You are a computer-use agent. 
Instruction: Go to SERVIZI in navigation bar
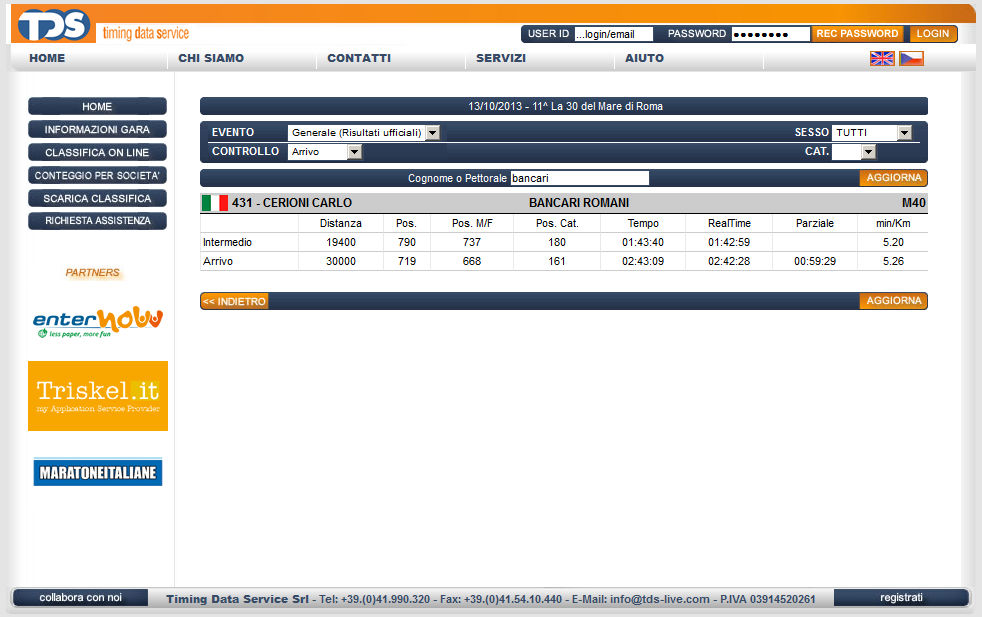(x=501, y=58)
